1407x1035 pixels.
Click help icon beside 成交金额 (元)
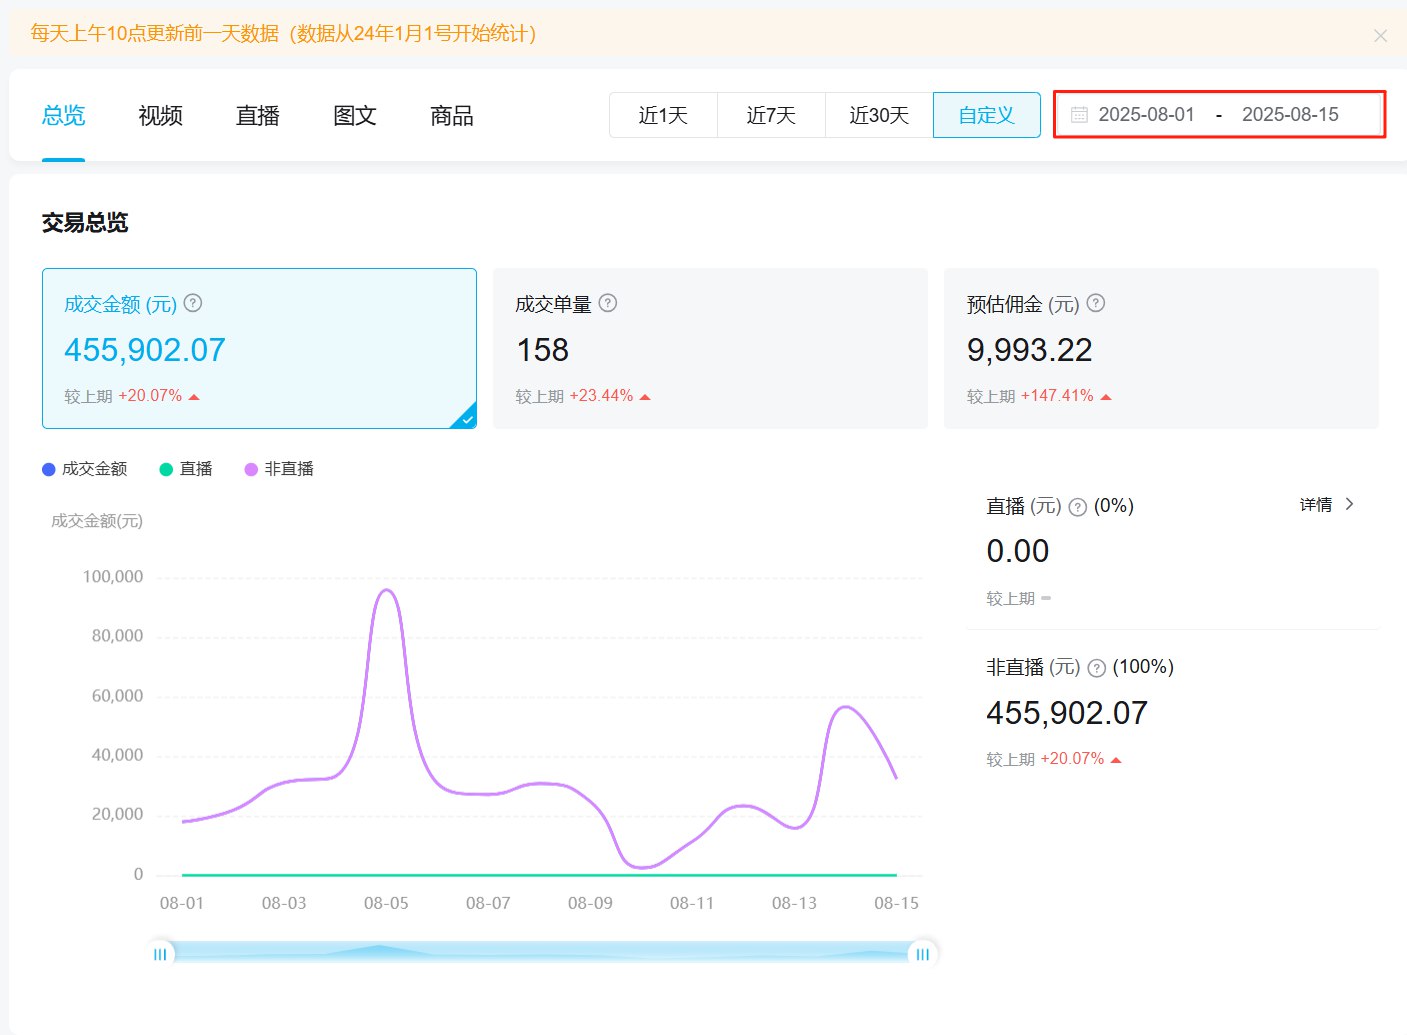193,303
